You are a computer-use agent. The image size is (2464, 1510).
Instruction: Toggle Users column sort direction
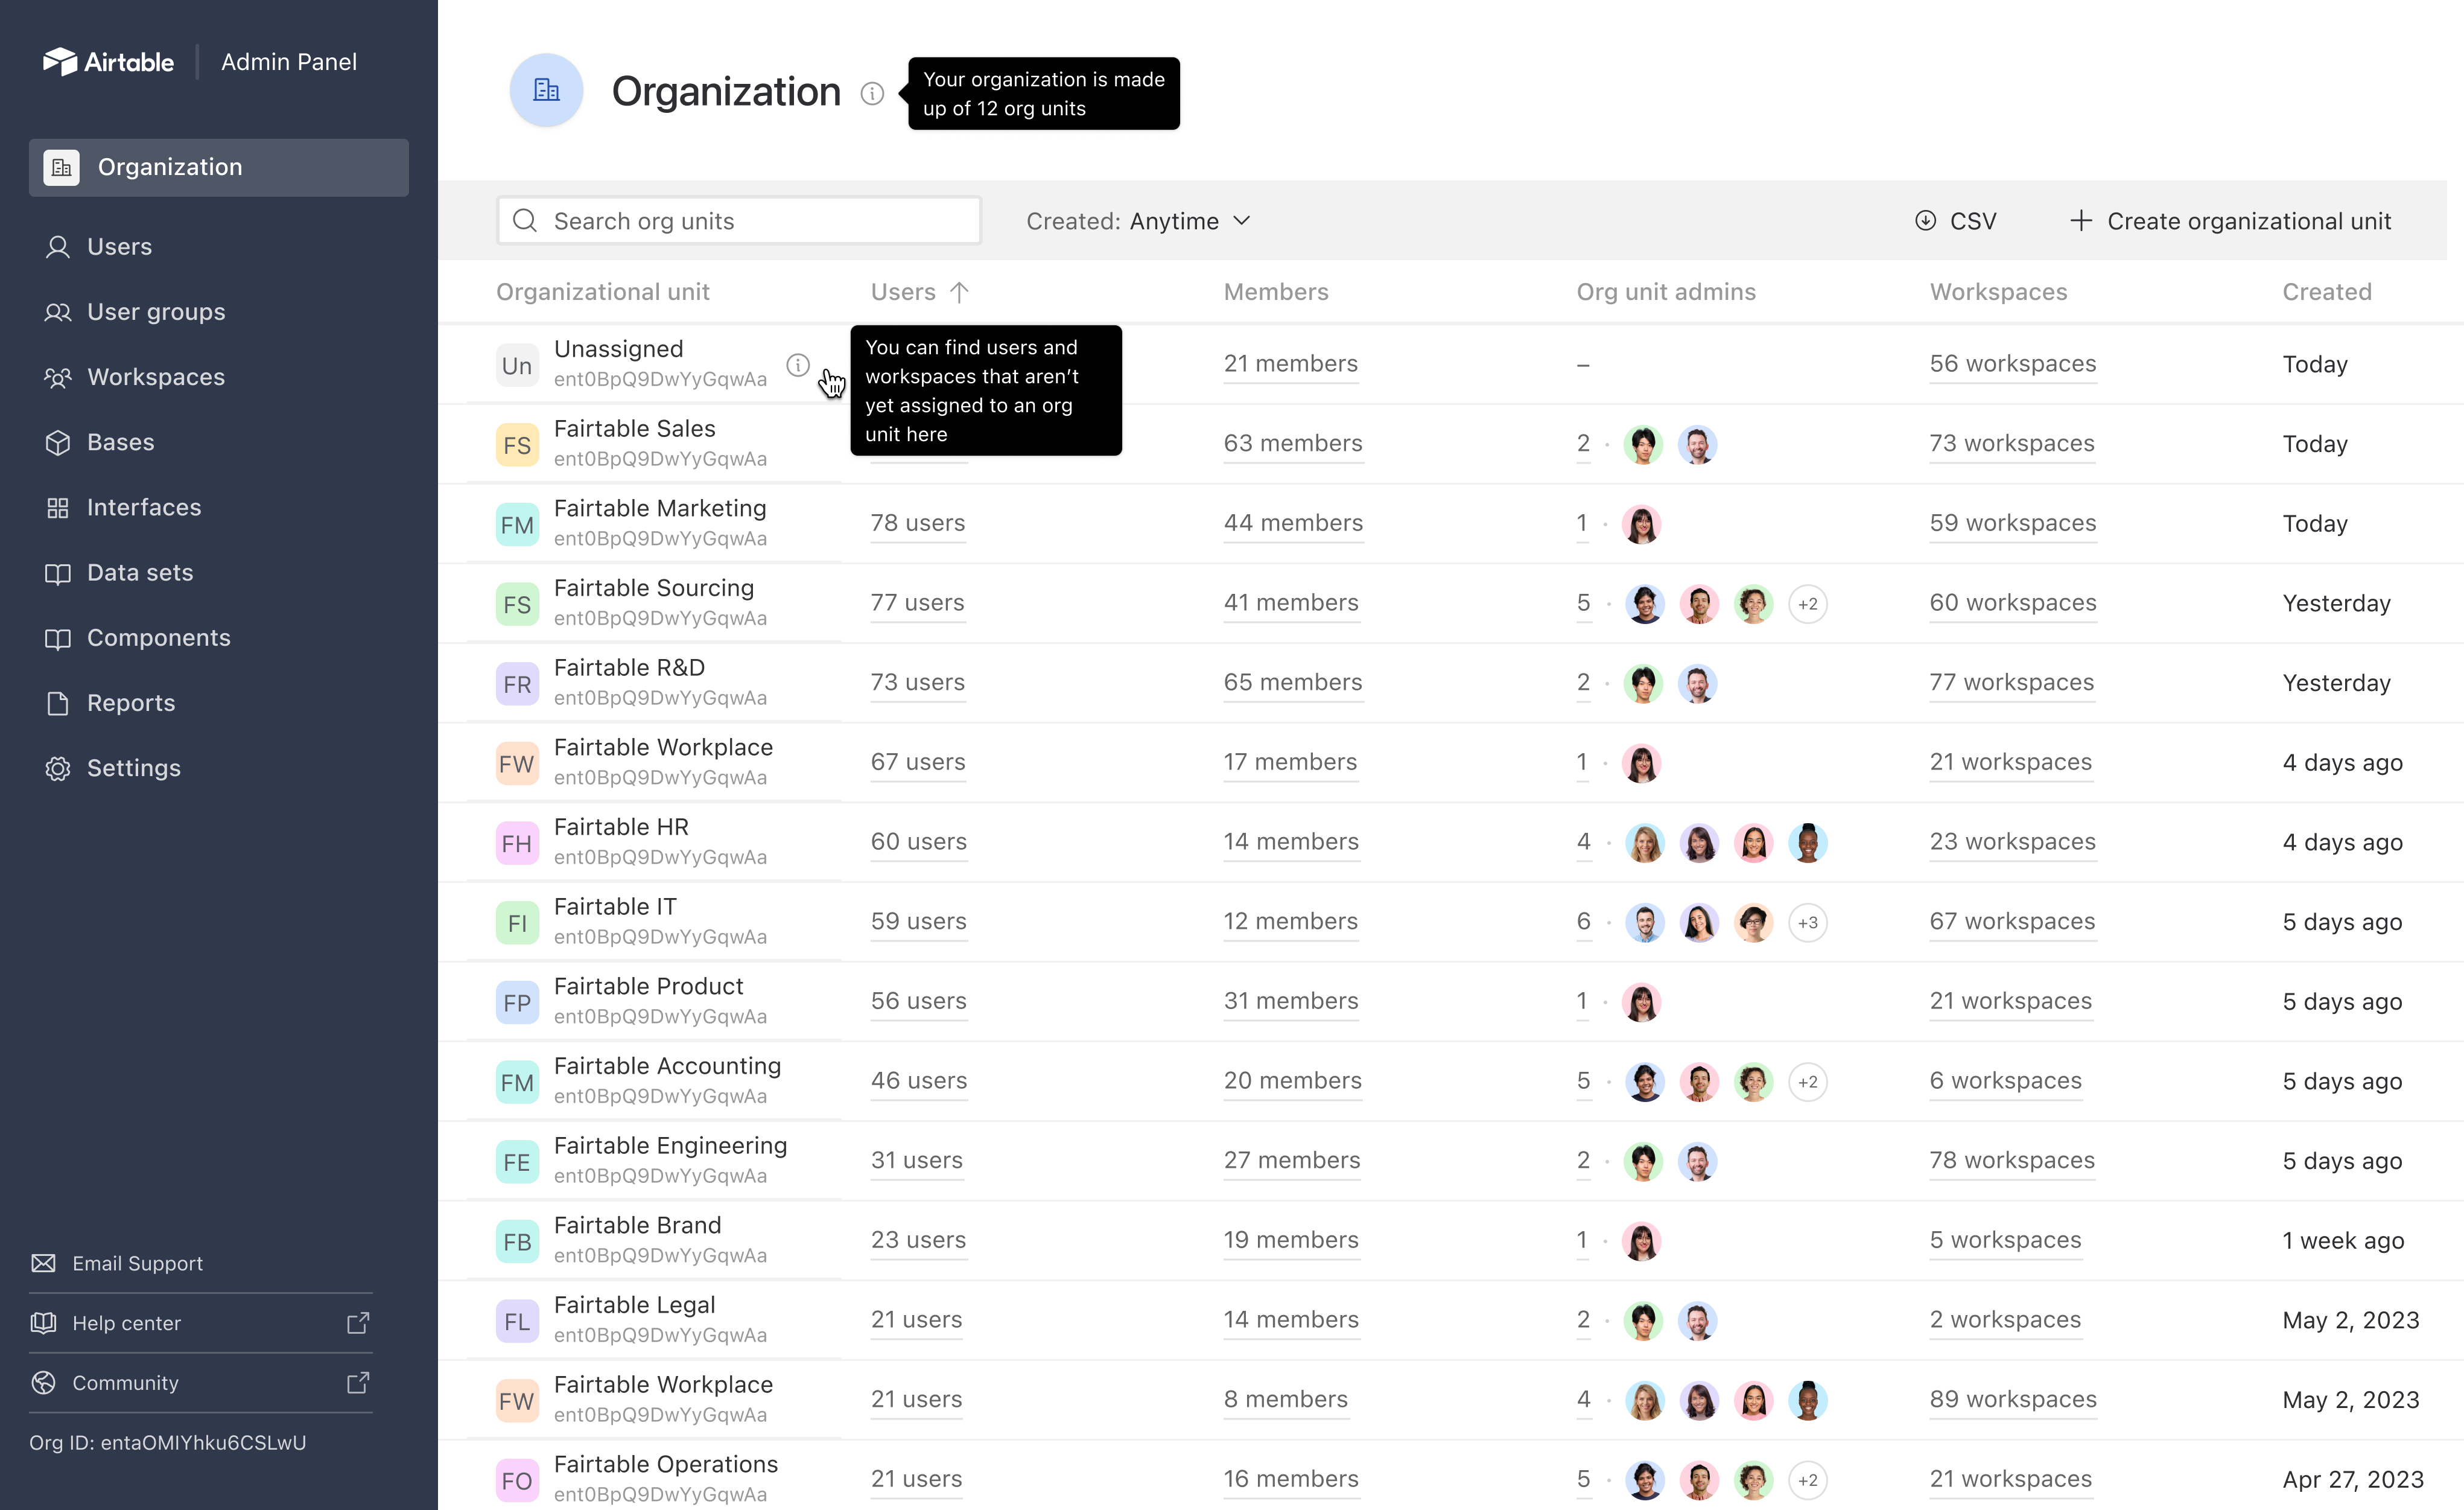[x=958, y=292]
